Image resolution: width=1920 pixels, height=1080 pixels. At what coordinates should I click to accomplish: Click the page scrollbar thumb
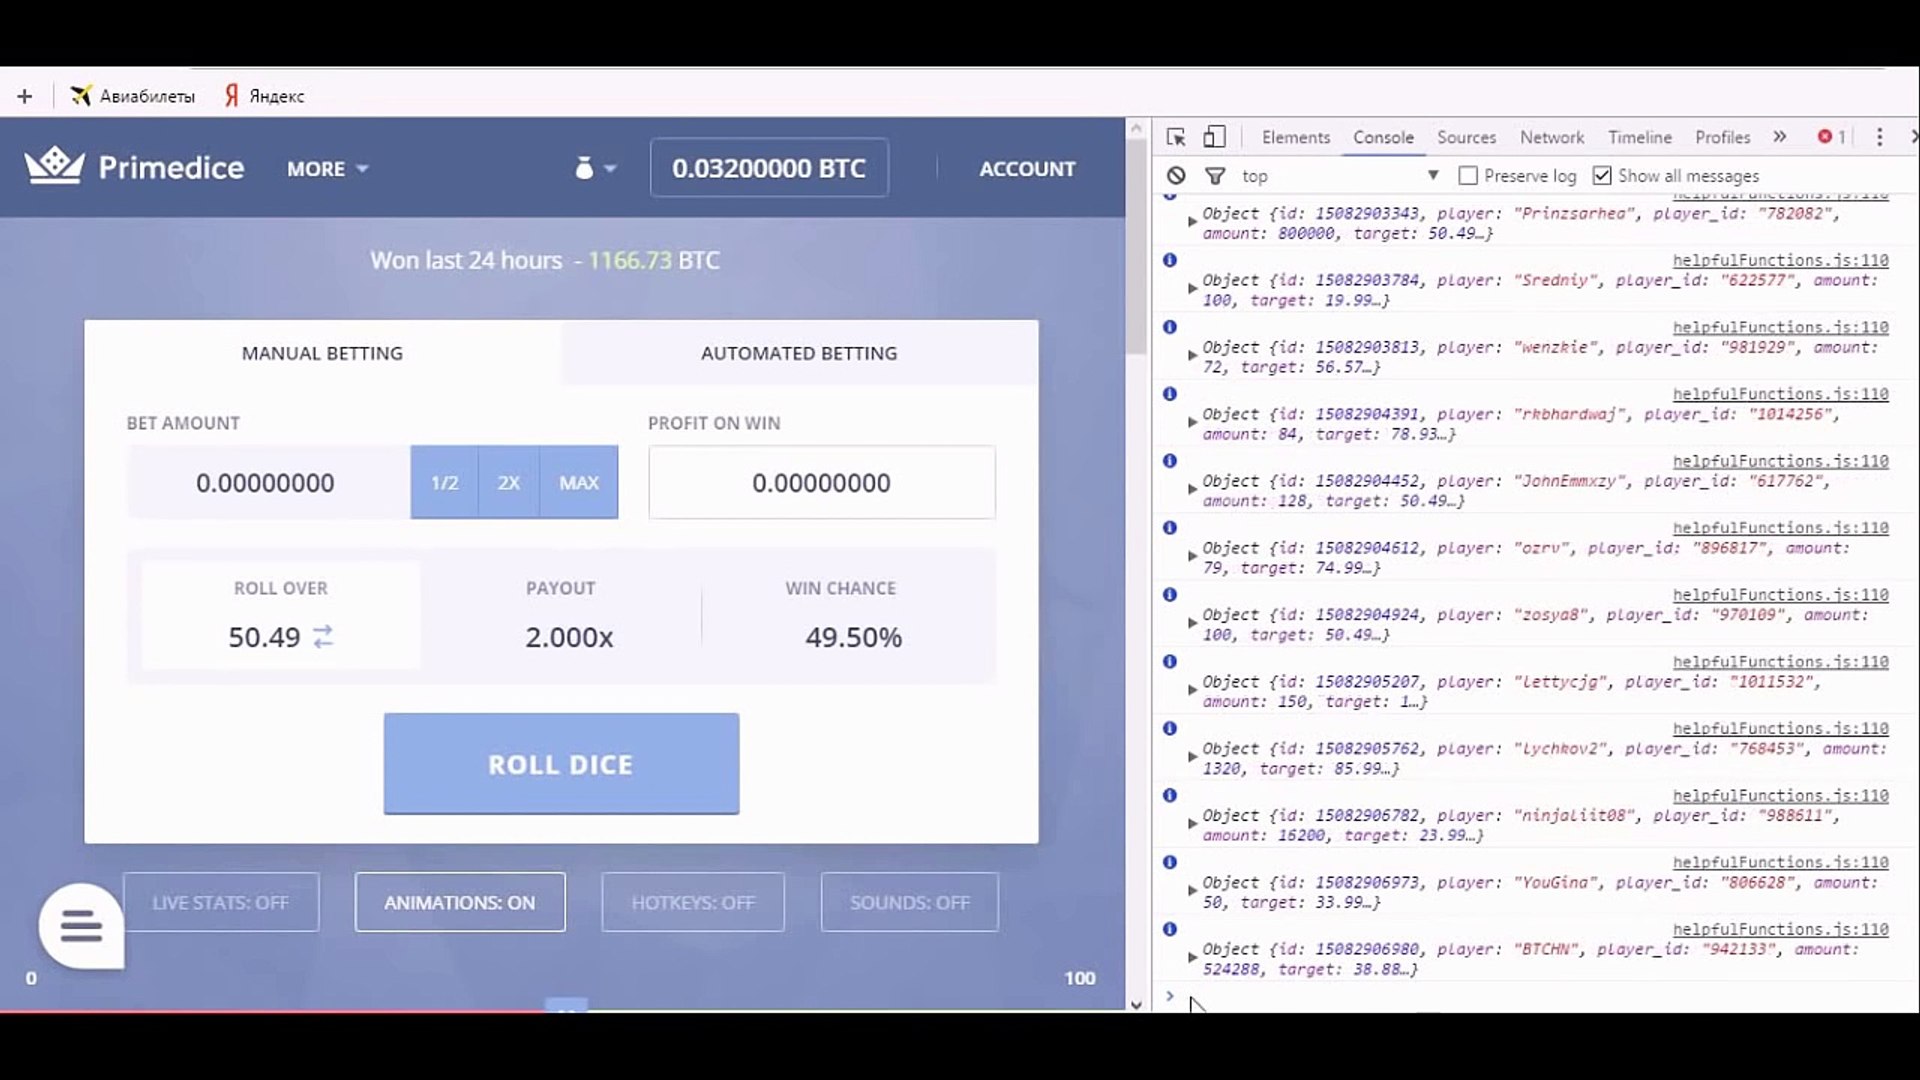coord(1136,247)
